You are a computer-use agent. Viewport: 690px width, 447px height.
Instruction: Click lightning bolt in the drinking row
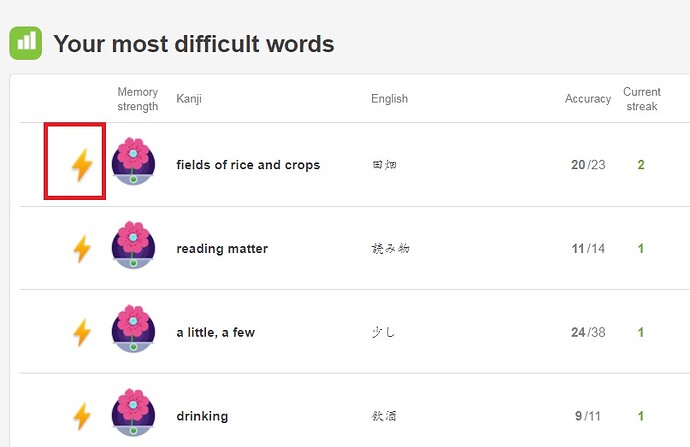pos(82,416)
